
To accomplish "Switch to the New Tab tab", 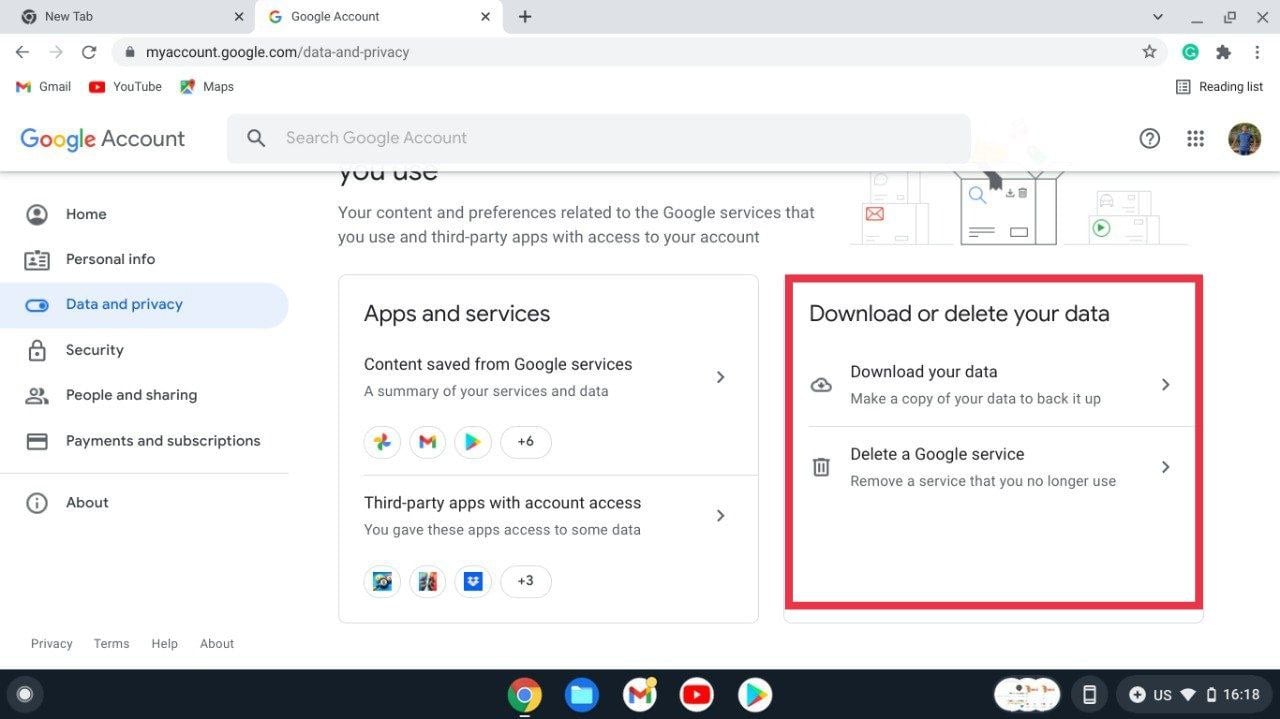I will tap(128, 17).
